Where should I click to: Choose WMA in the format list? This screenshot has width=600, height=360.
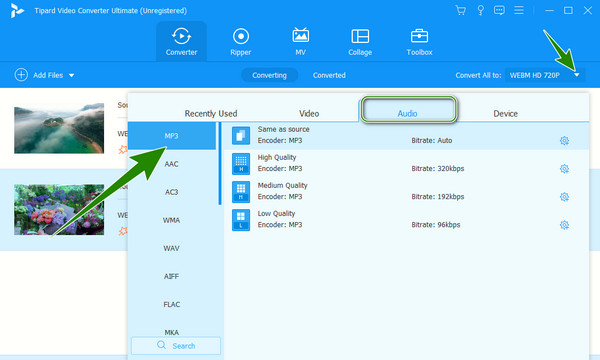[x=172, y=220]
